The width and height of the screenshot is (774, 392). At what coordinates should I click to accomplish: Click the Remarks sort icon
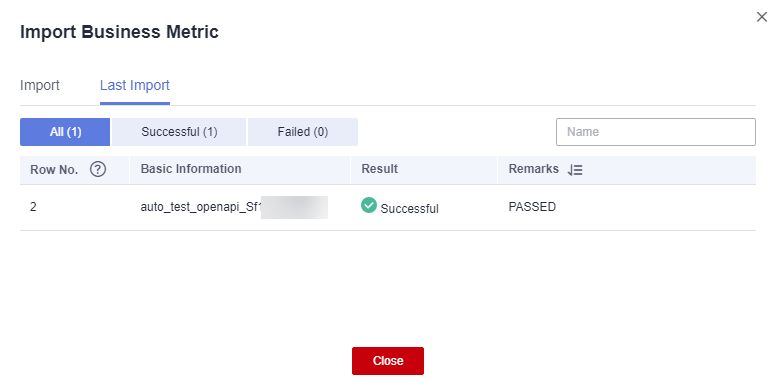575,170
